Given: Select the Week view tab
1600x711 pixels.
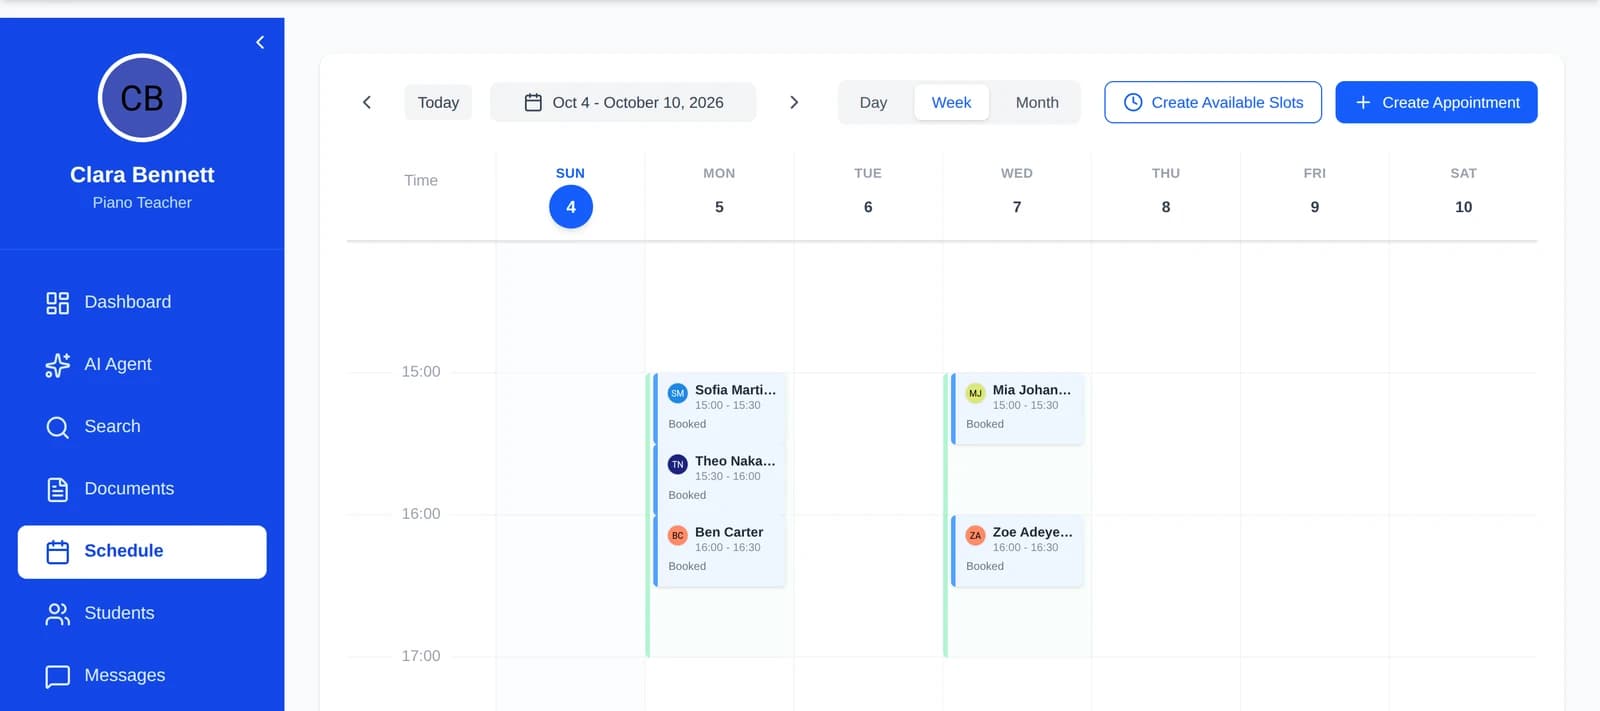Looking at the screenshot, I should [951, 102].
